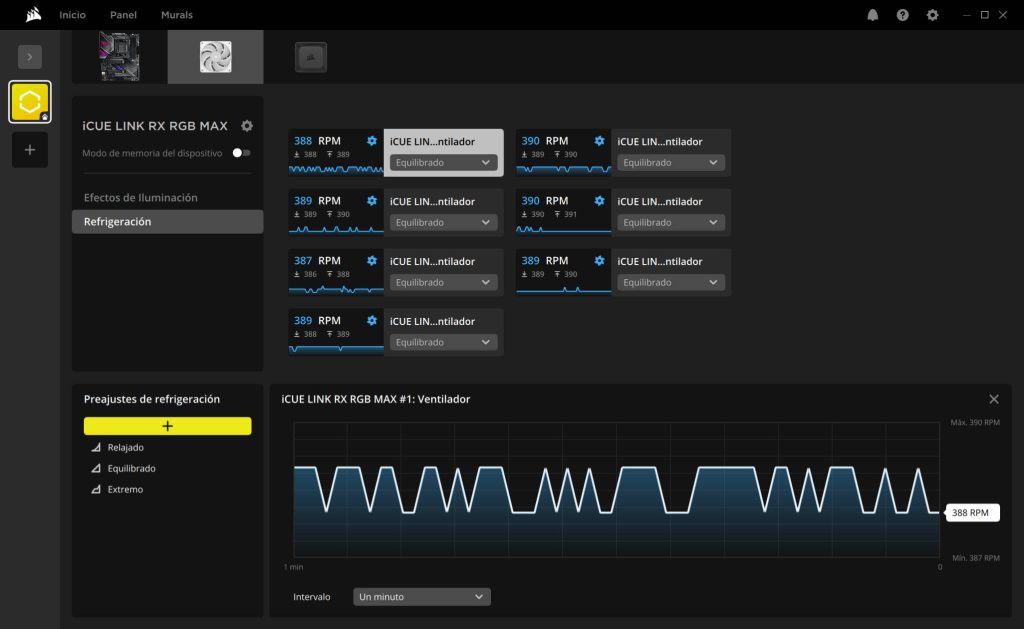Go to Murals tab
Image resolution: width=1024 pixels, height=629 pixels.
click(x=177, y=14)
